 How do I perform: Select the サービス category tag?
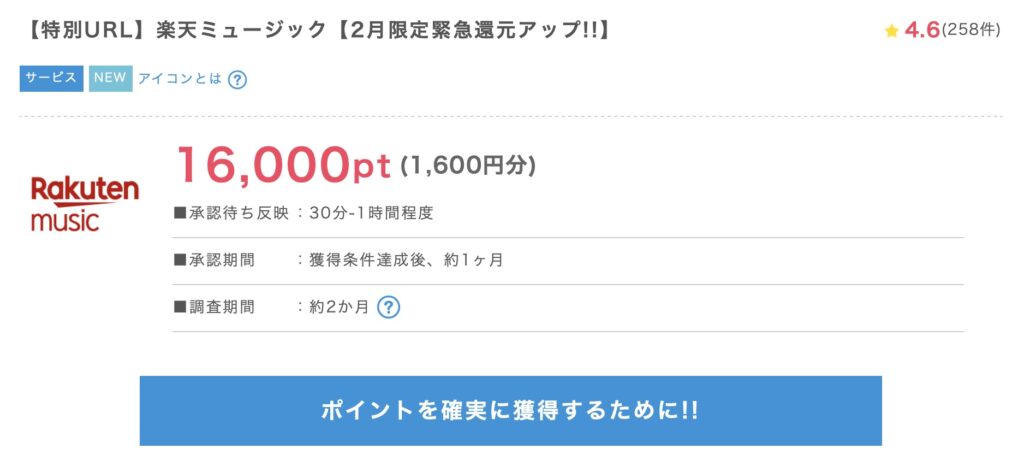coord(51,78)
